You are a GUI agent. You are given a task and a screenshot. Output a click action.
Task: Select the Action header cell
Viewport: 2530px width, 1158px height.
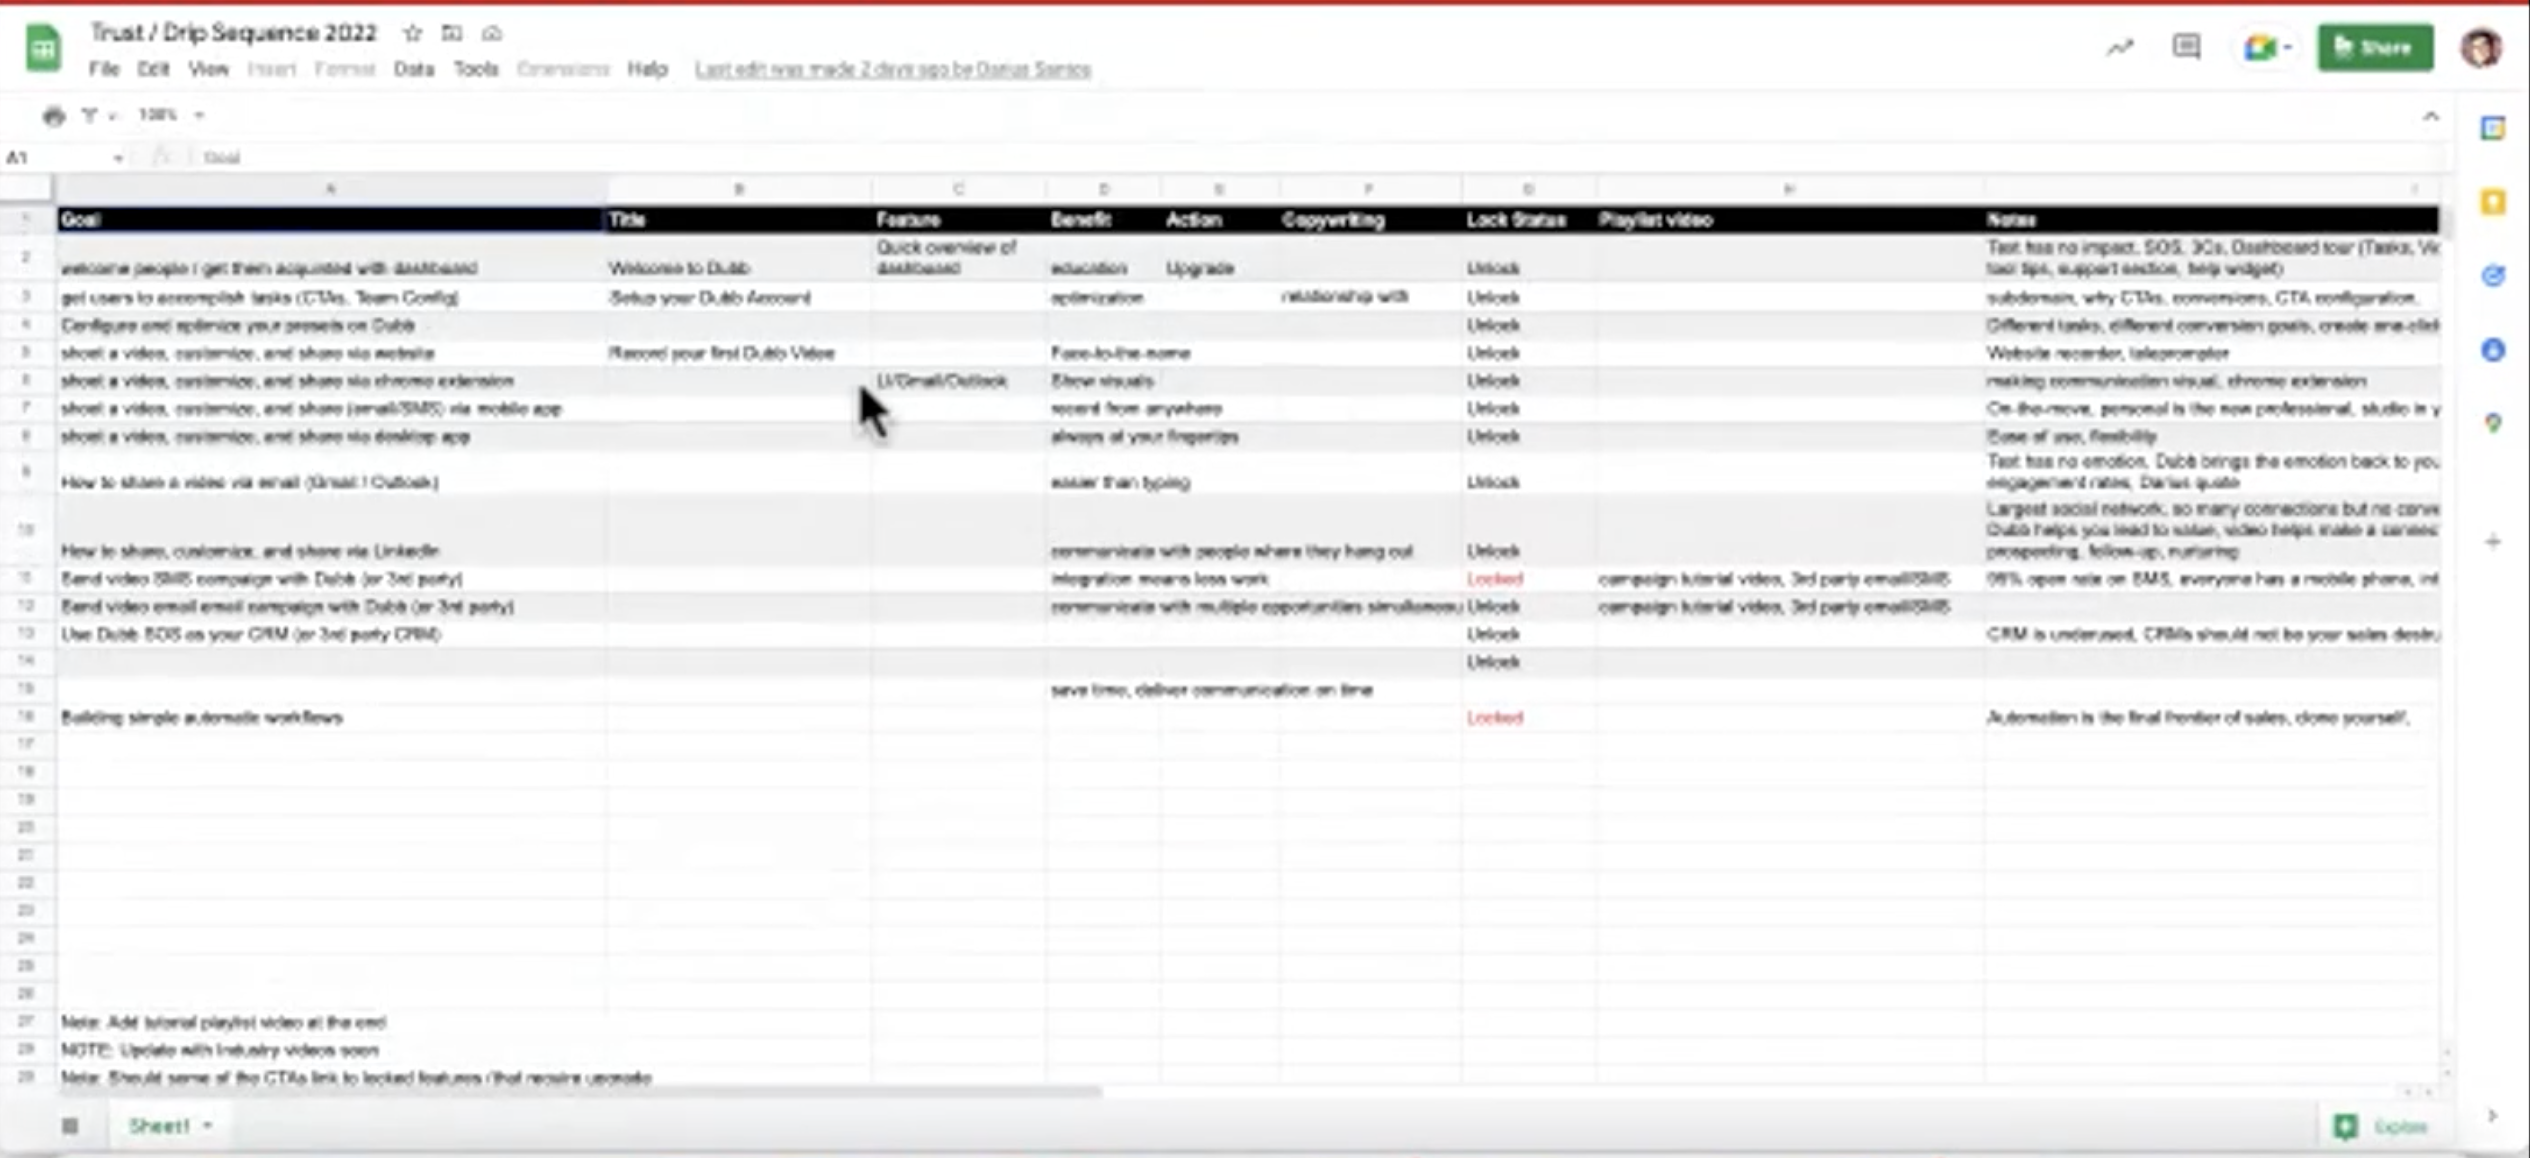[1220, 220]
